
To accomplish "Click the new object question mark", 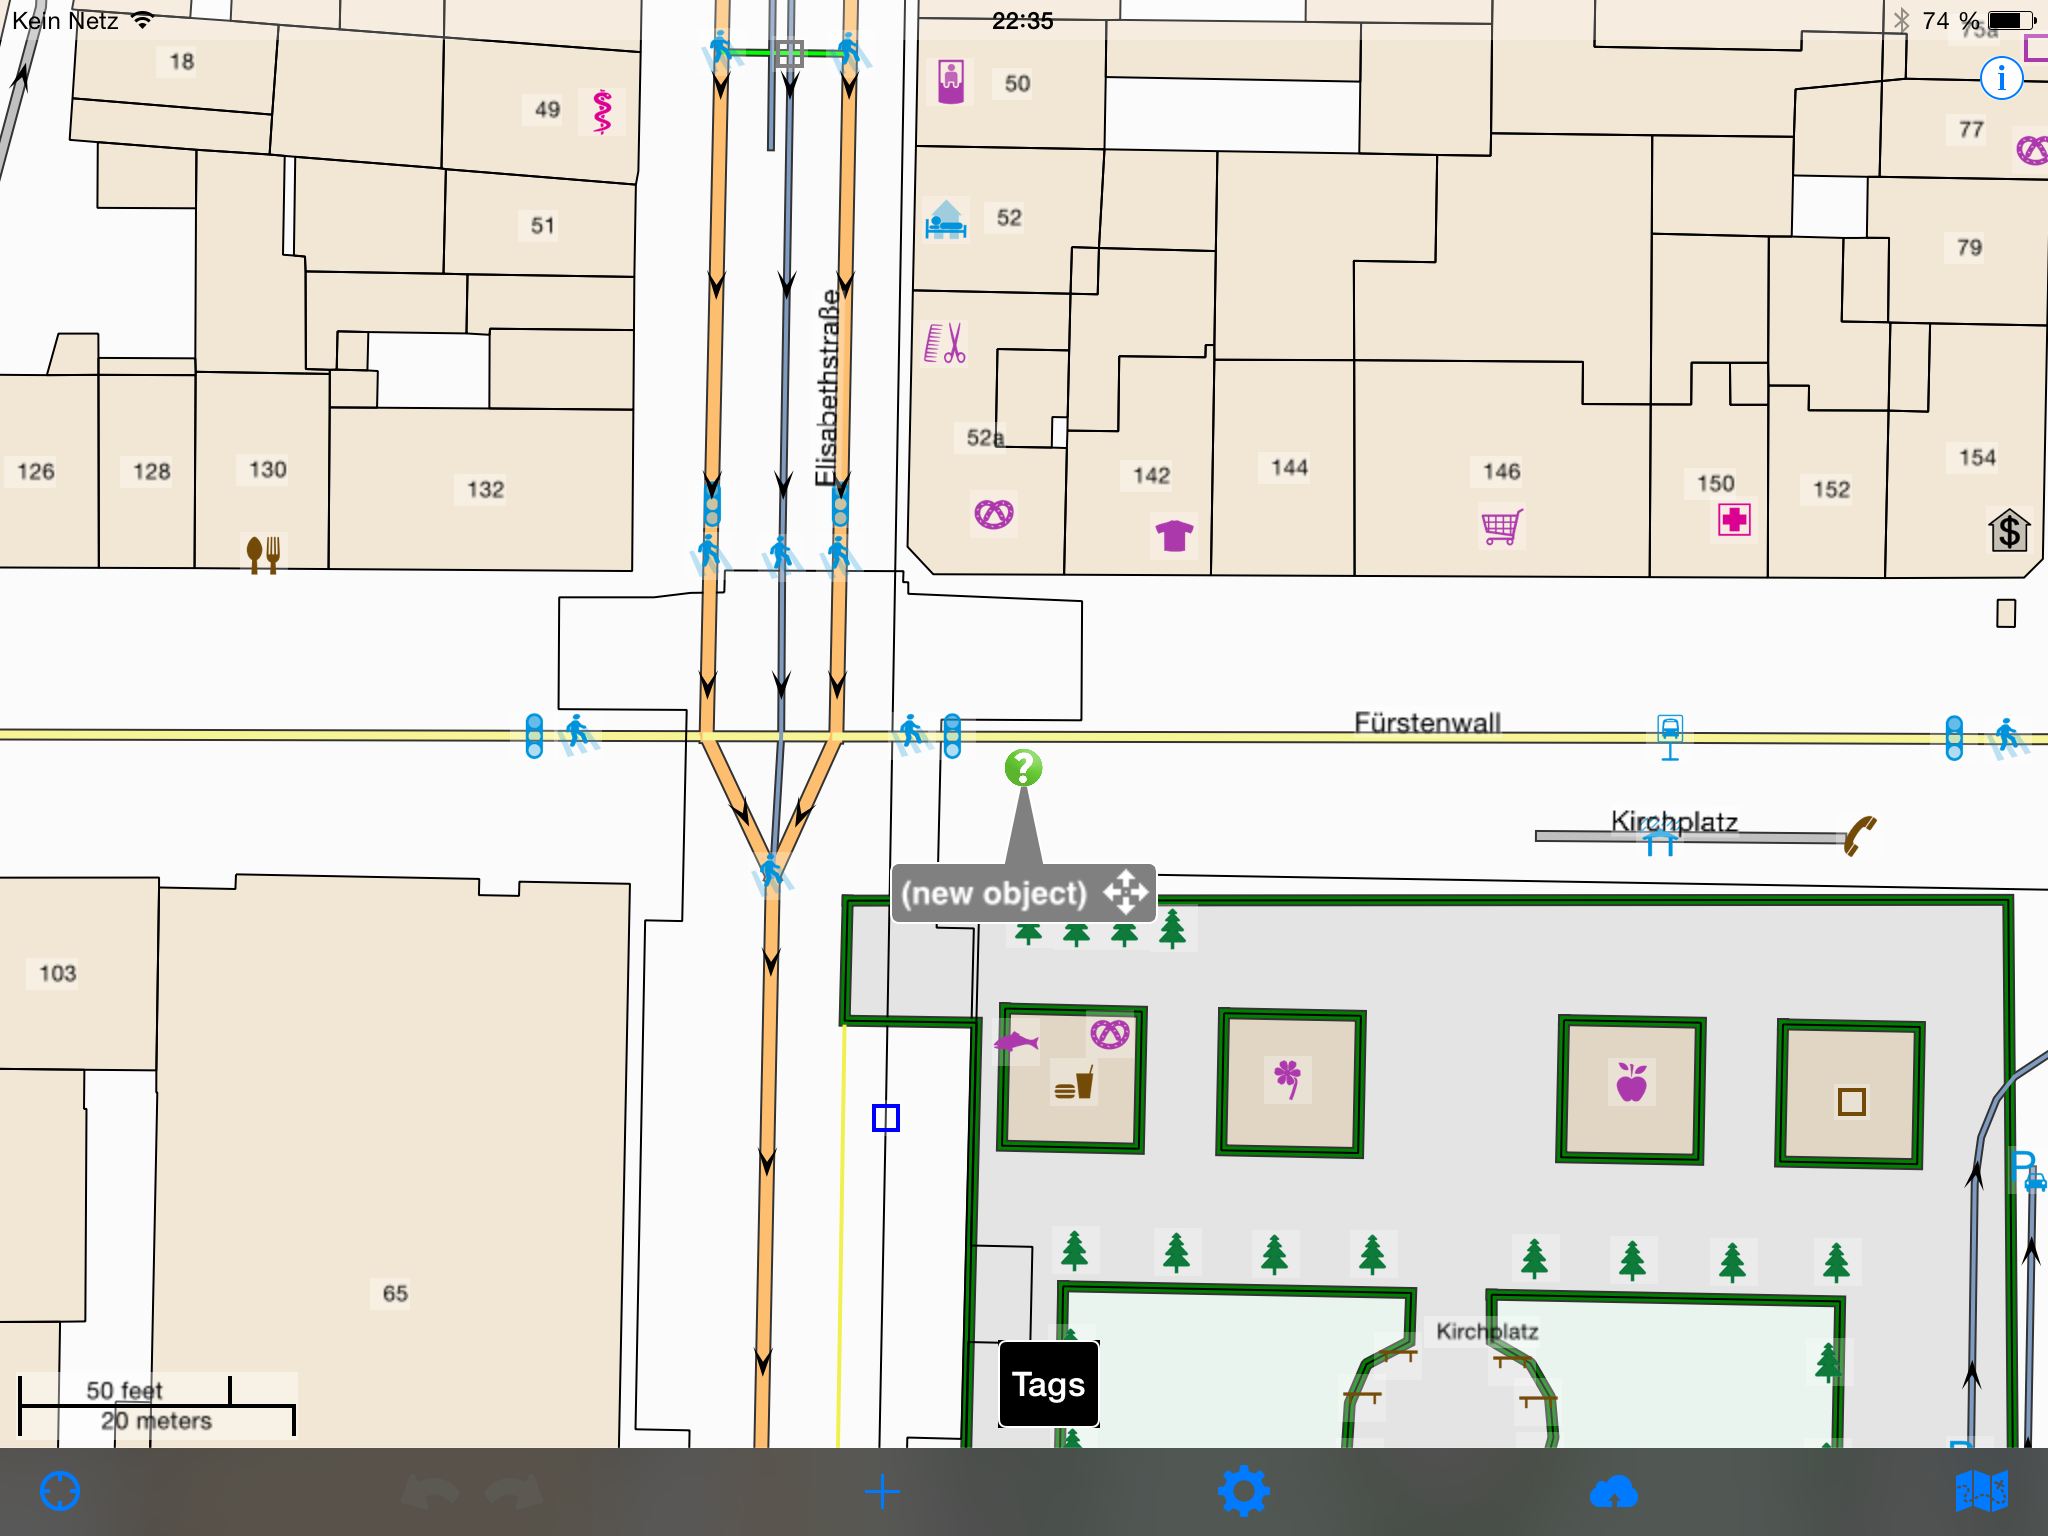I will (1022, 768).
